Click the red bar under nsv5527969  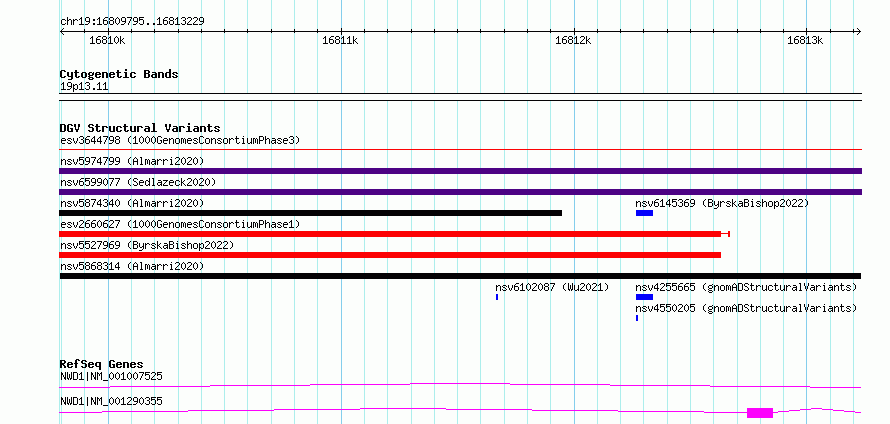(390, 255)
